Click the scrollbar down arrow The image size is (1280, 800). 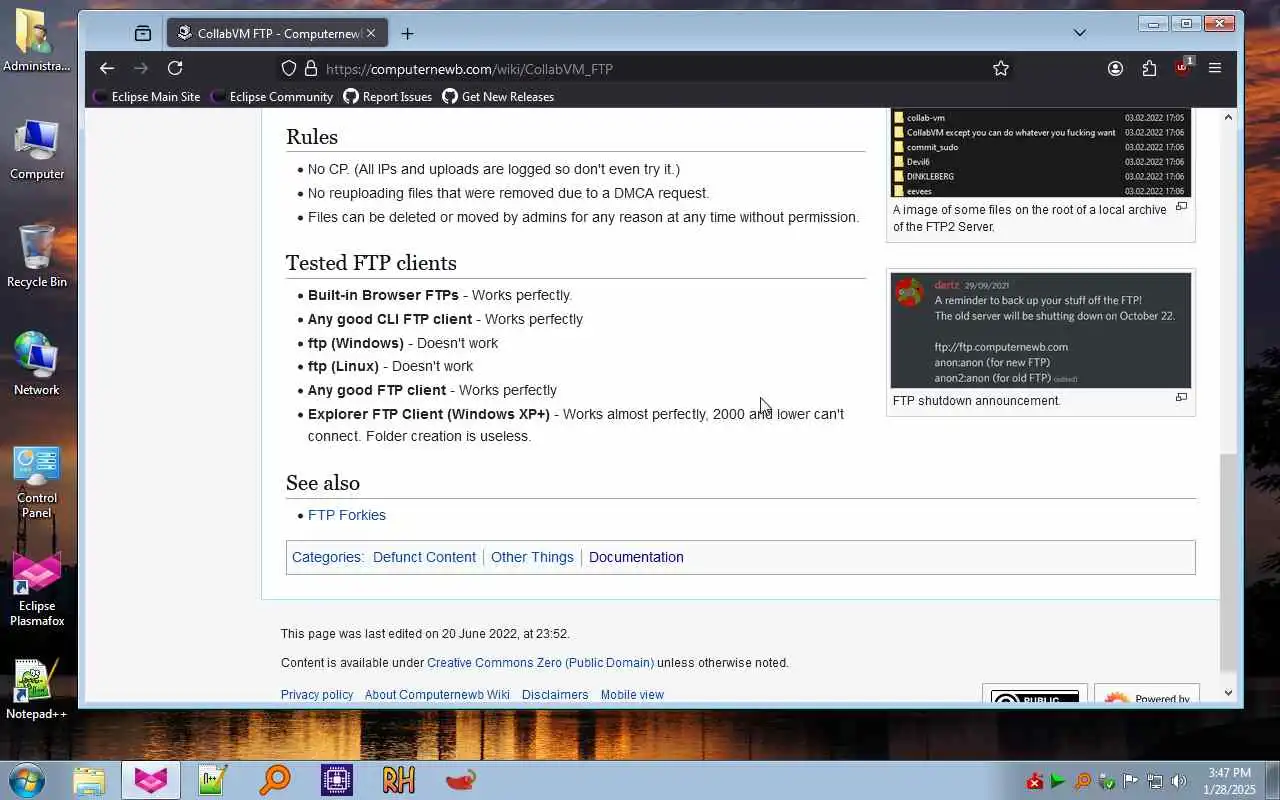1228,692
